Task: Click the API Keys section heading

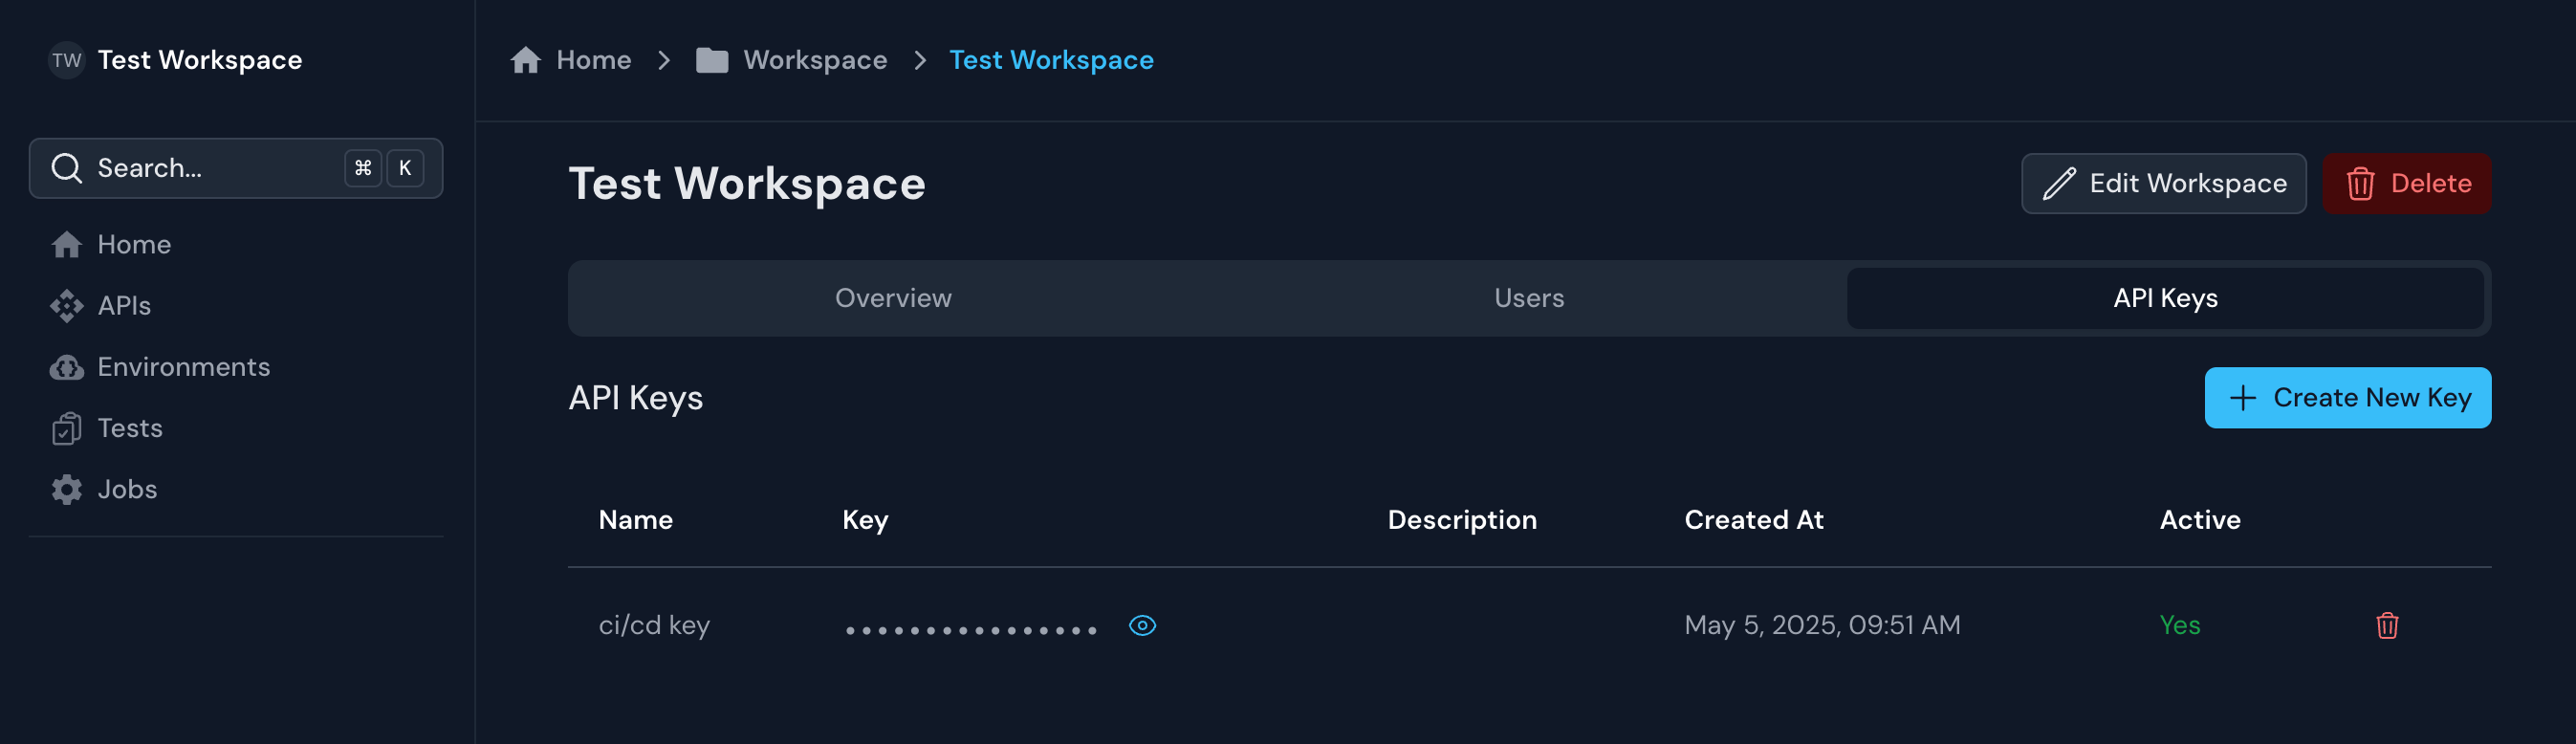Action: point(635,398)
